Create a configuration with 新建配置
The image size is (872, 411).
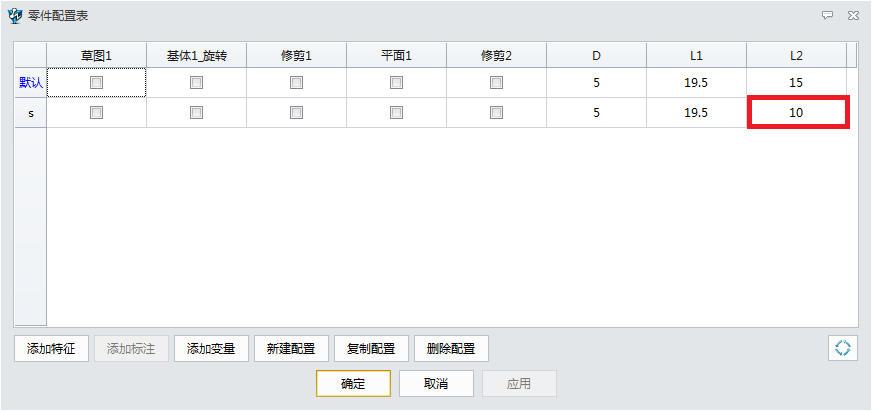point(291,349)
